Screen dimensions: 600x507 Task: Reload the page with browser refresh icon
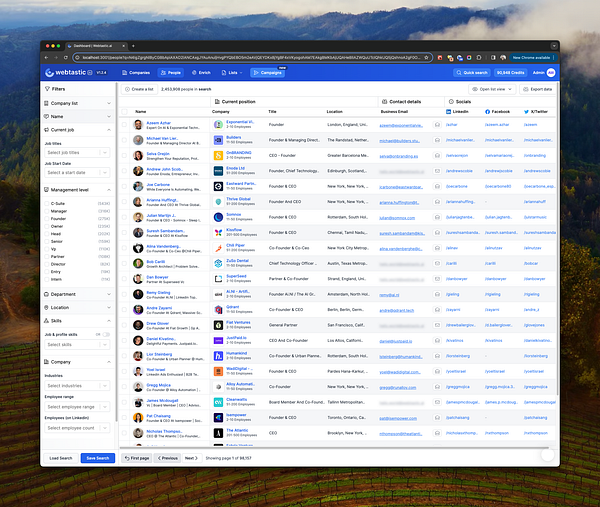(x=65, y=57)
